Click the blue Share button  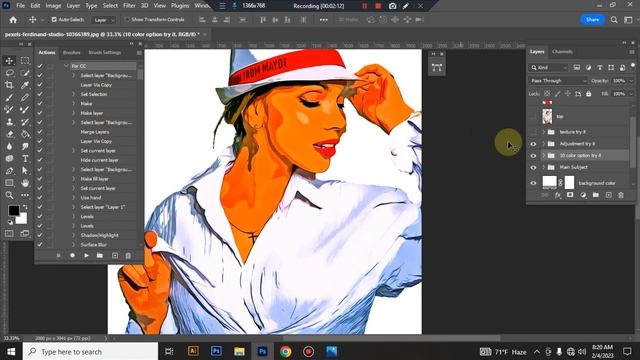click(x=592, y=20)
